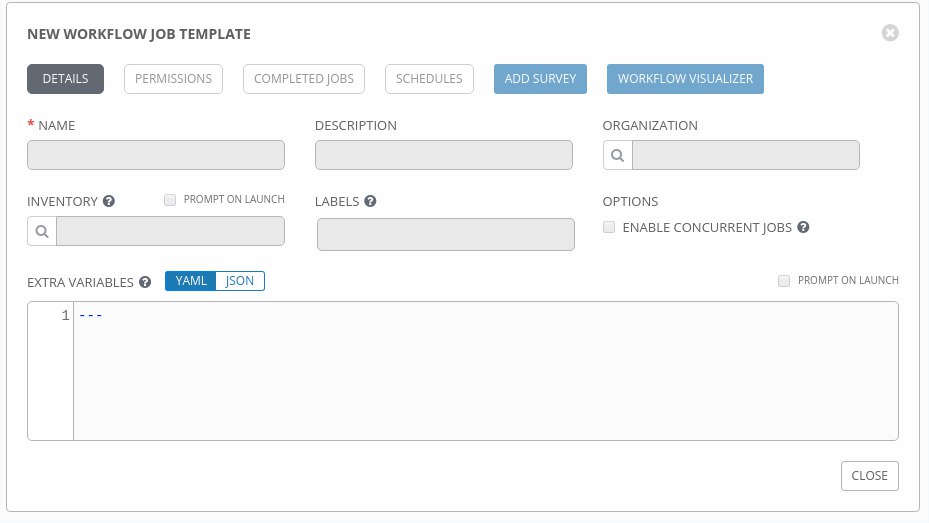
Task: Open the Details tab
Action: 65,79
